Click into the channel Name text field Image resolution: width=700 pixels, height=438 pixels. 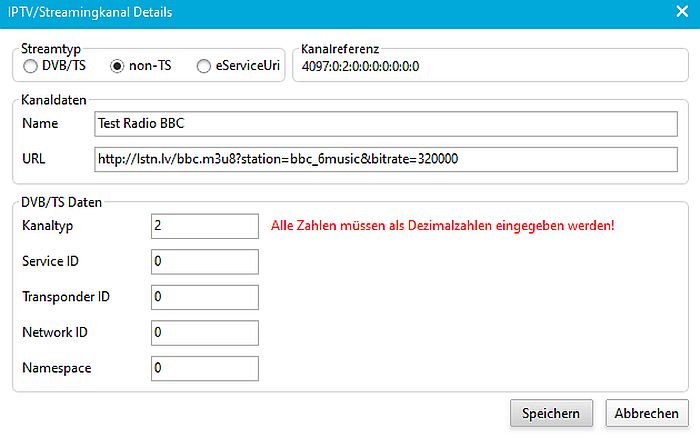[385, 124]
